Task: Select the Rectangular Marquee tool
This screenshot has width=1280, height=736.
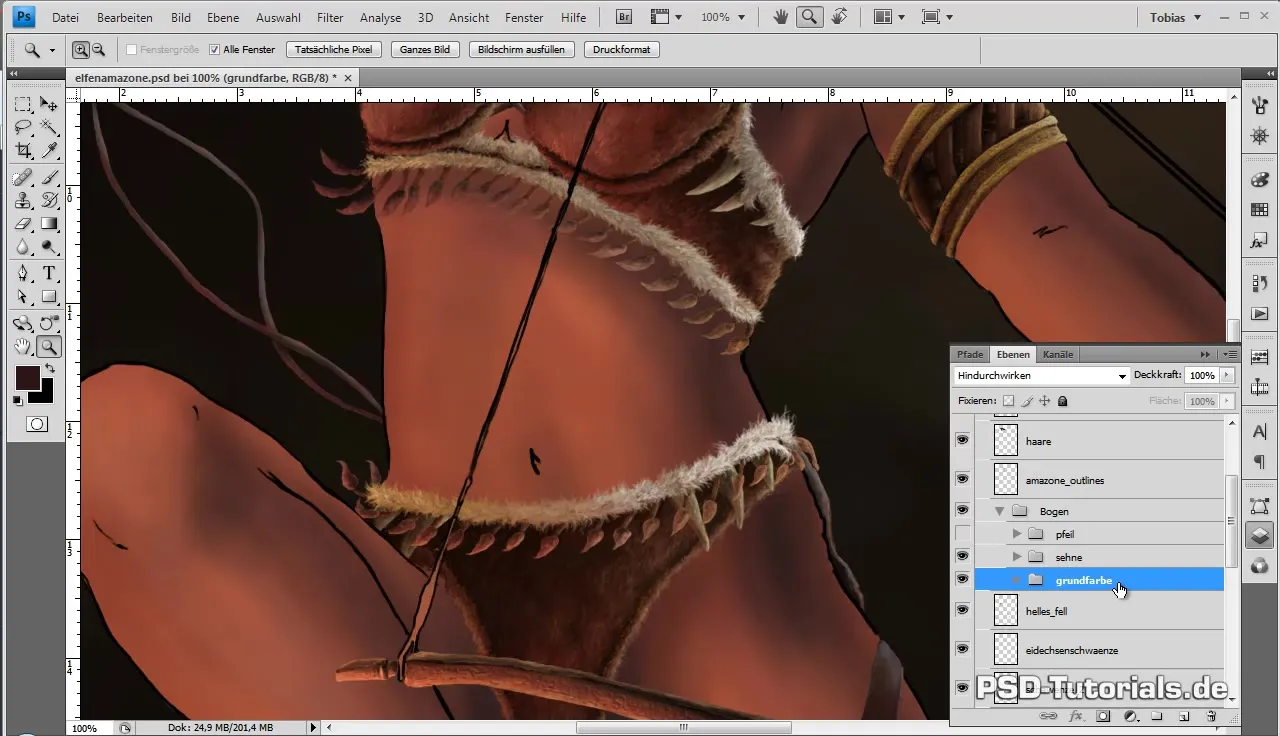Action: point(23,104)
